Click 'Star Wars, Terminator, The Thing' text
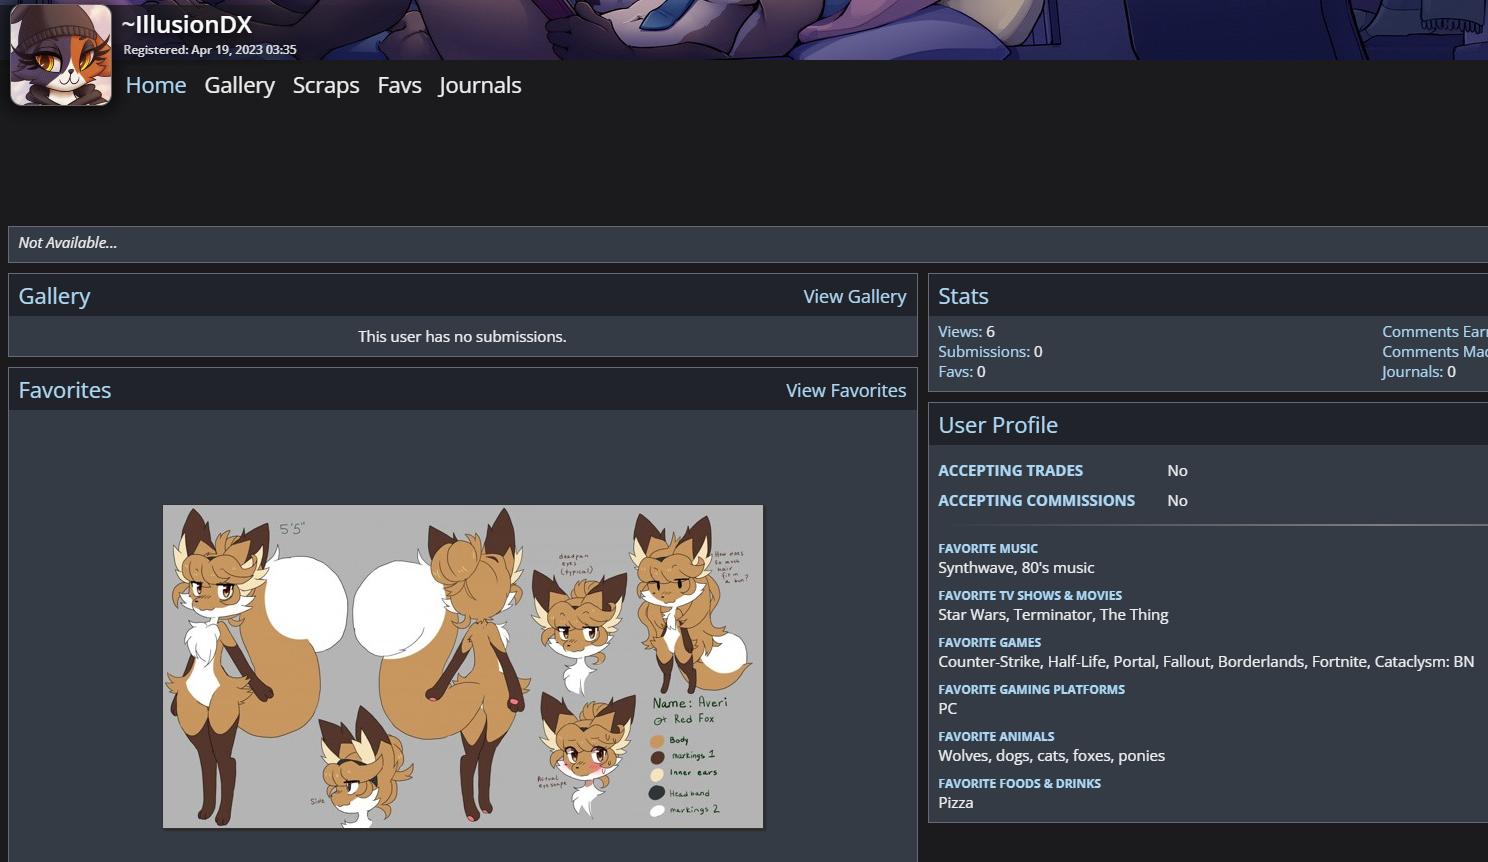This screenshot has width=1488, height=862. 1053,615
